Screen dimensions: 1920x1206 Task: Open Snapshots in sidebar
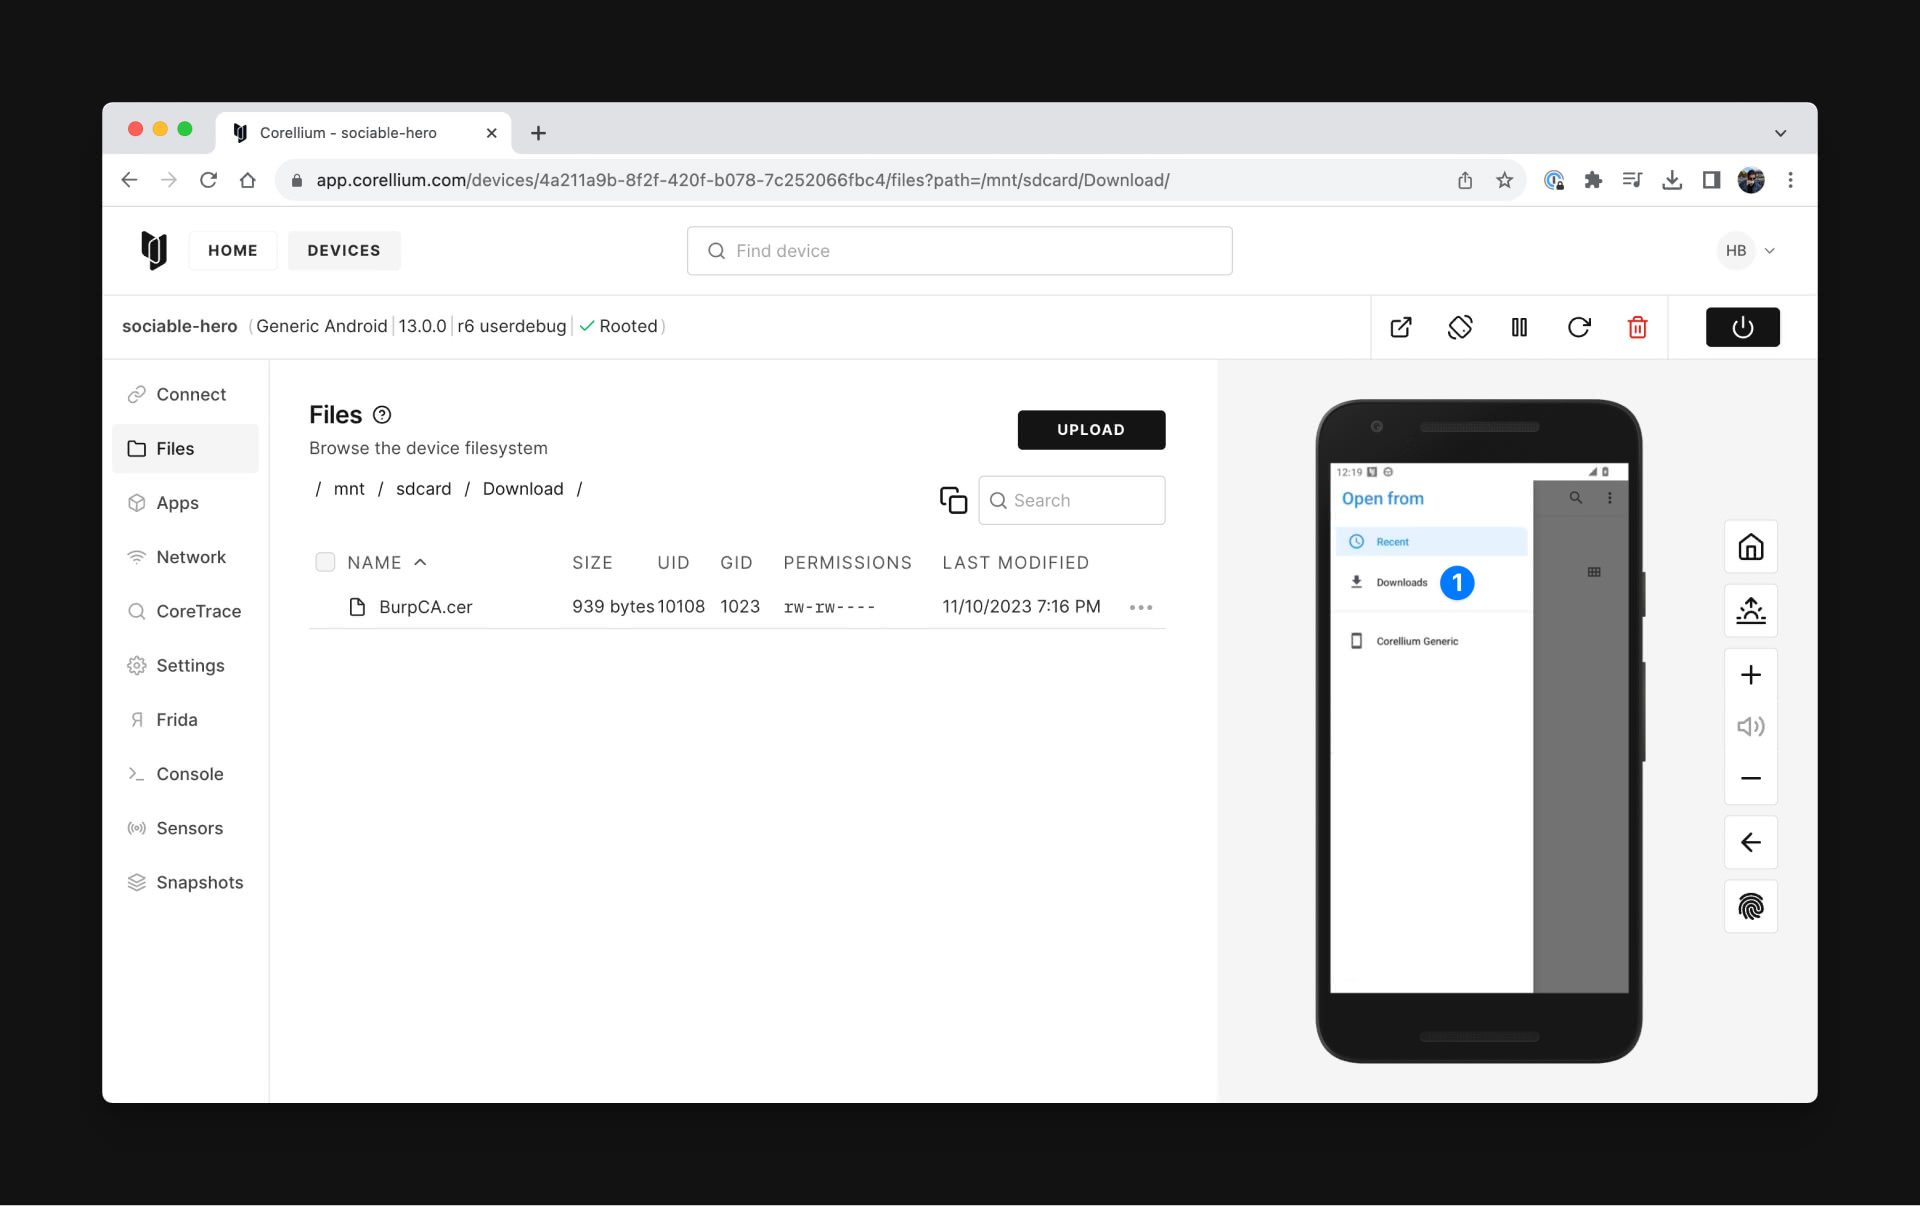click(186, 882)
